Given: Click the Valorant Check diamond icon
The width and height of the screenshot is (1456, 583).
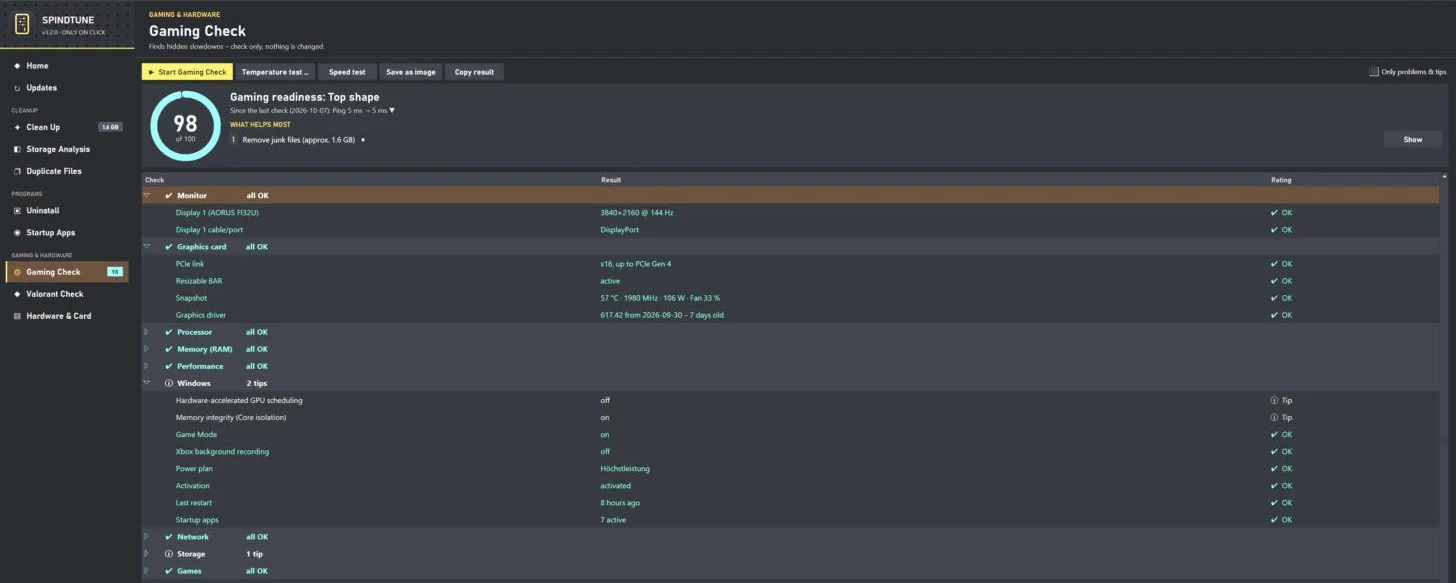Looking at the screenshot, I should tap(17, 294).
